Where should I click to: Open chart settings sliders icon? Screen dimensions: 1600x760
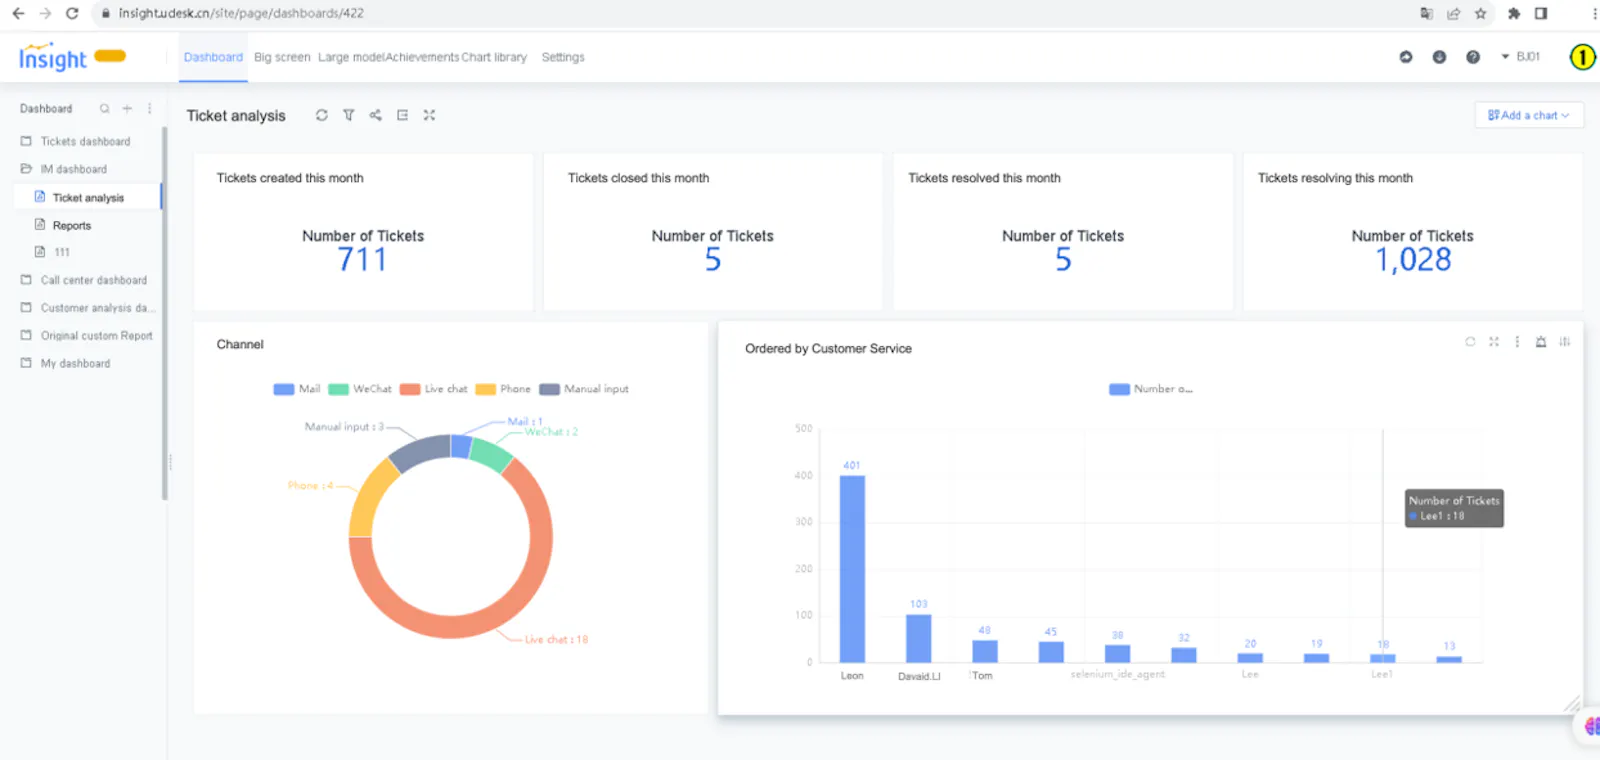click(x=1564, y=341)
